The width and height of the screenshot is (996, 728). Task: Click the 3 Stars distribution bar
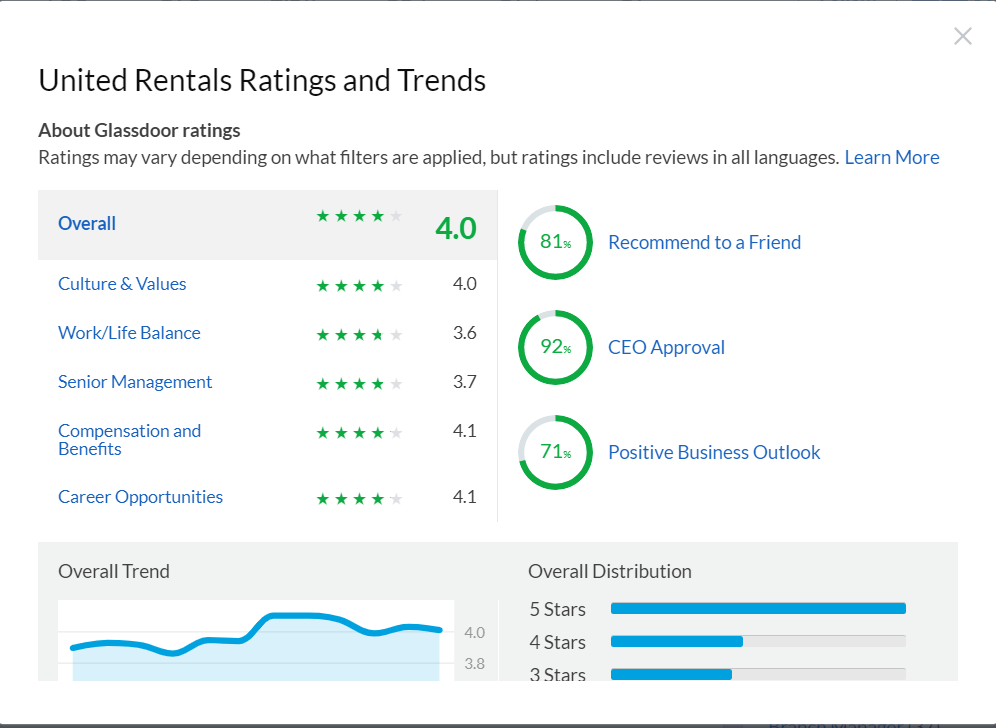[x=758, y=674]
